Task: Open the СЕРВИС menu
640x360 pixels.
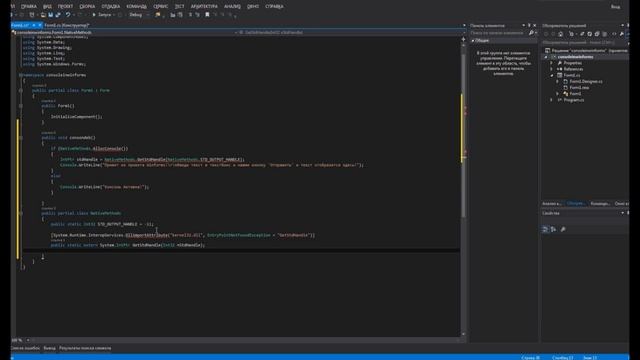Action: coord(161,7)
